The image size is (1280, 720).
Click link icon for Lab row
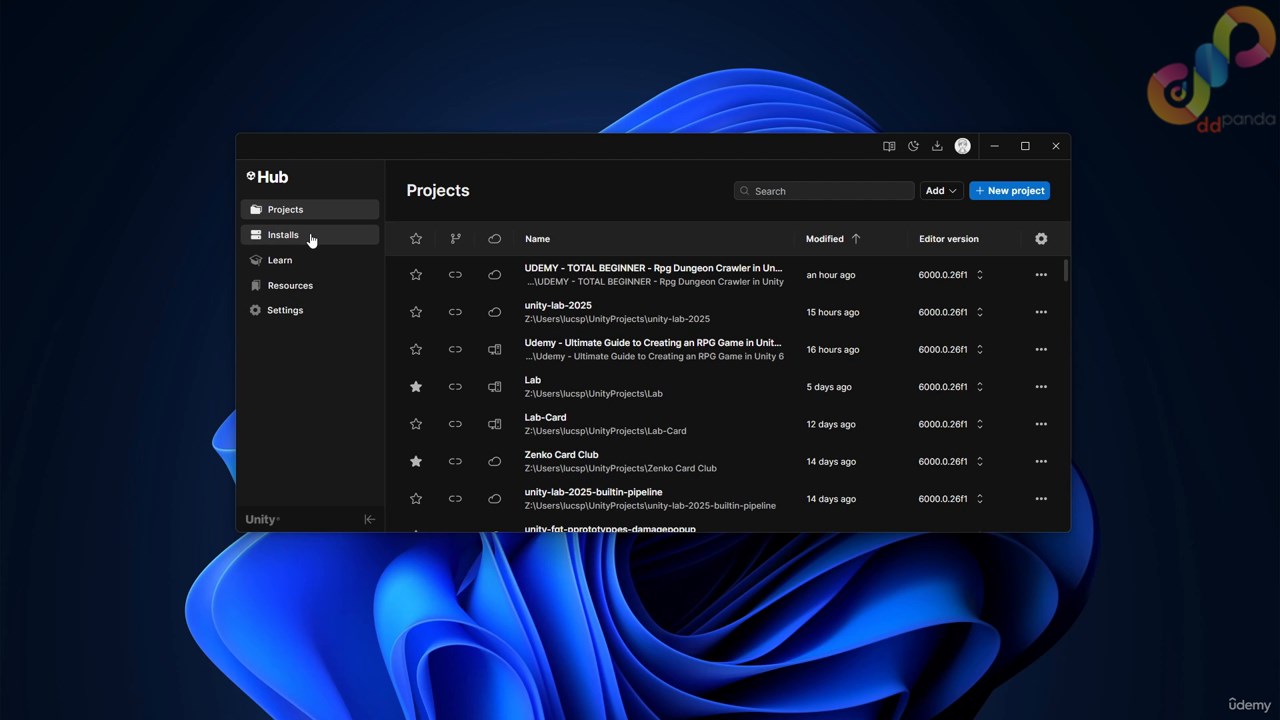tap(455, 387)
